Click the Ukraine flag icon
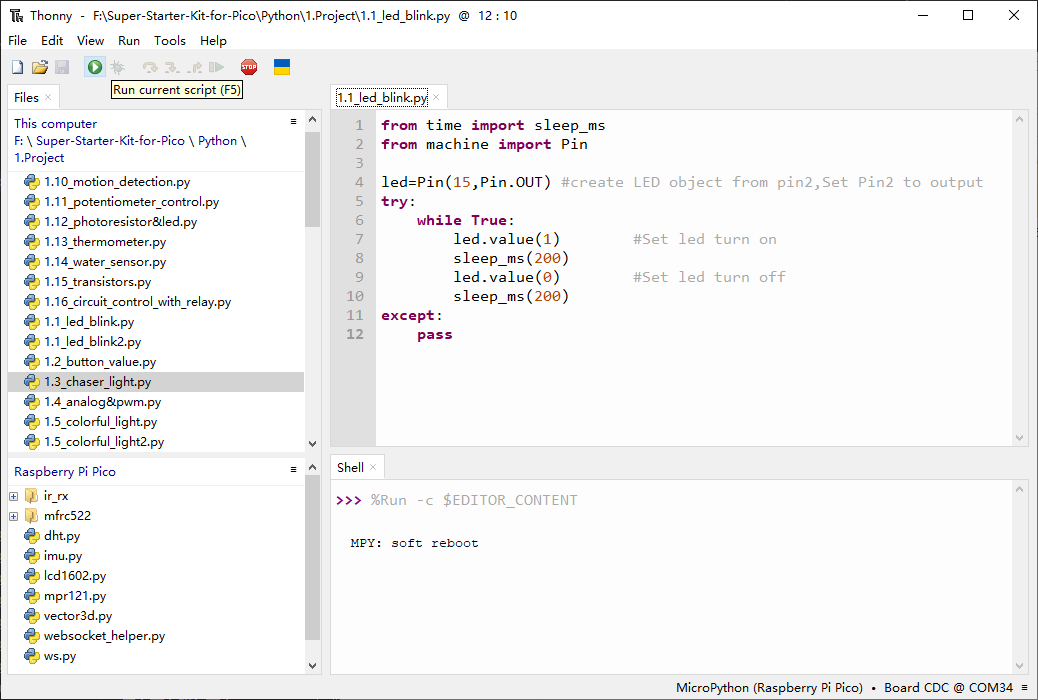The image size is (1038, 700). point(282,67)
